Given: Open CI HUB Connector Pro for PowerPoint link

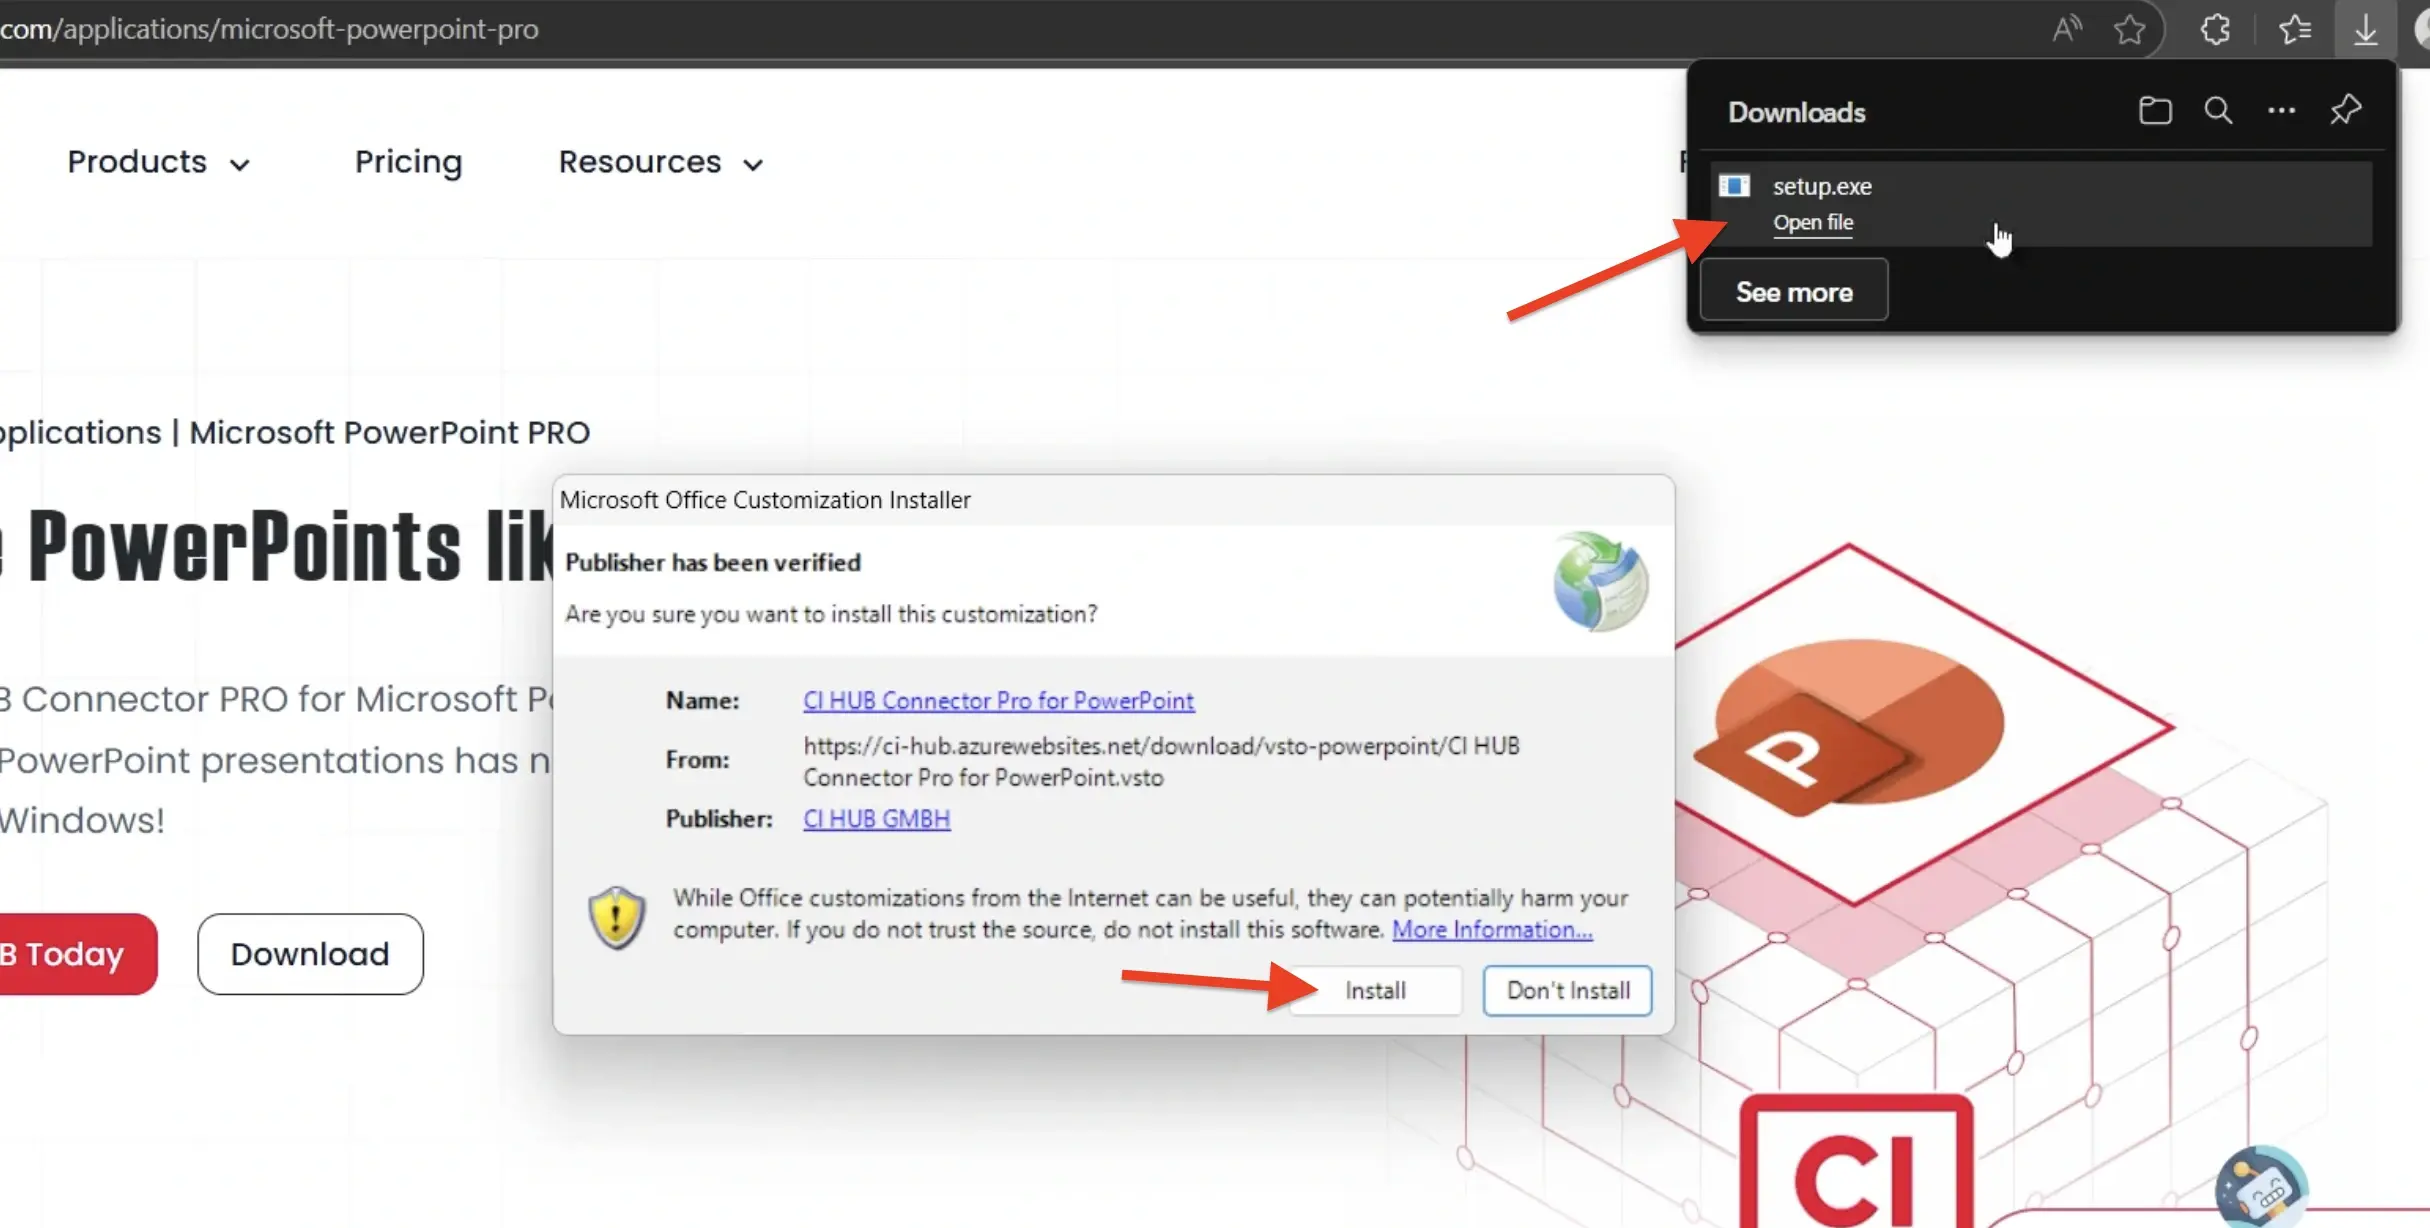Looking at the screenshot, I should point(998,701).
